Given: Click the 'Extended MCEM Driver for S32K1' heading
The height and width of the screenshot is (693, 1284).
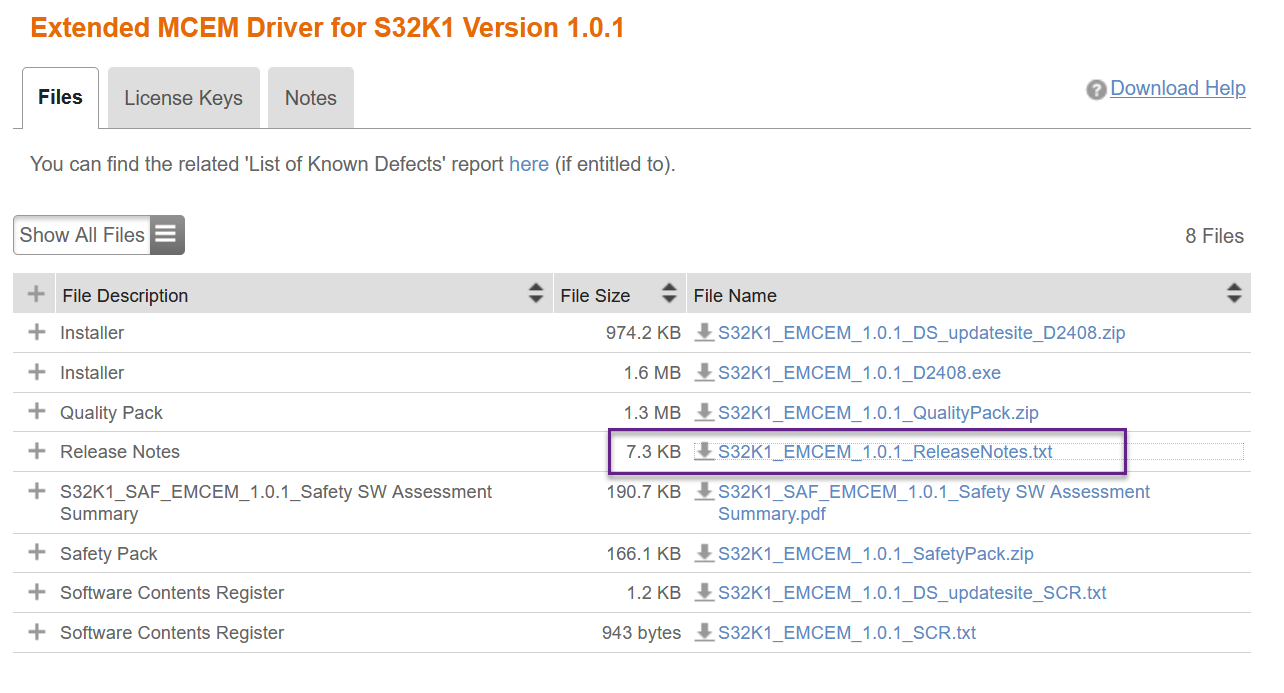Looking at the screenshot, I should pyautogui.click(x=327, y=27).
